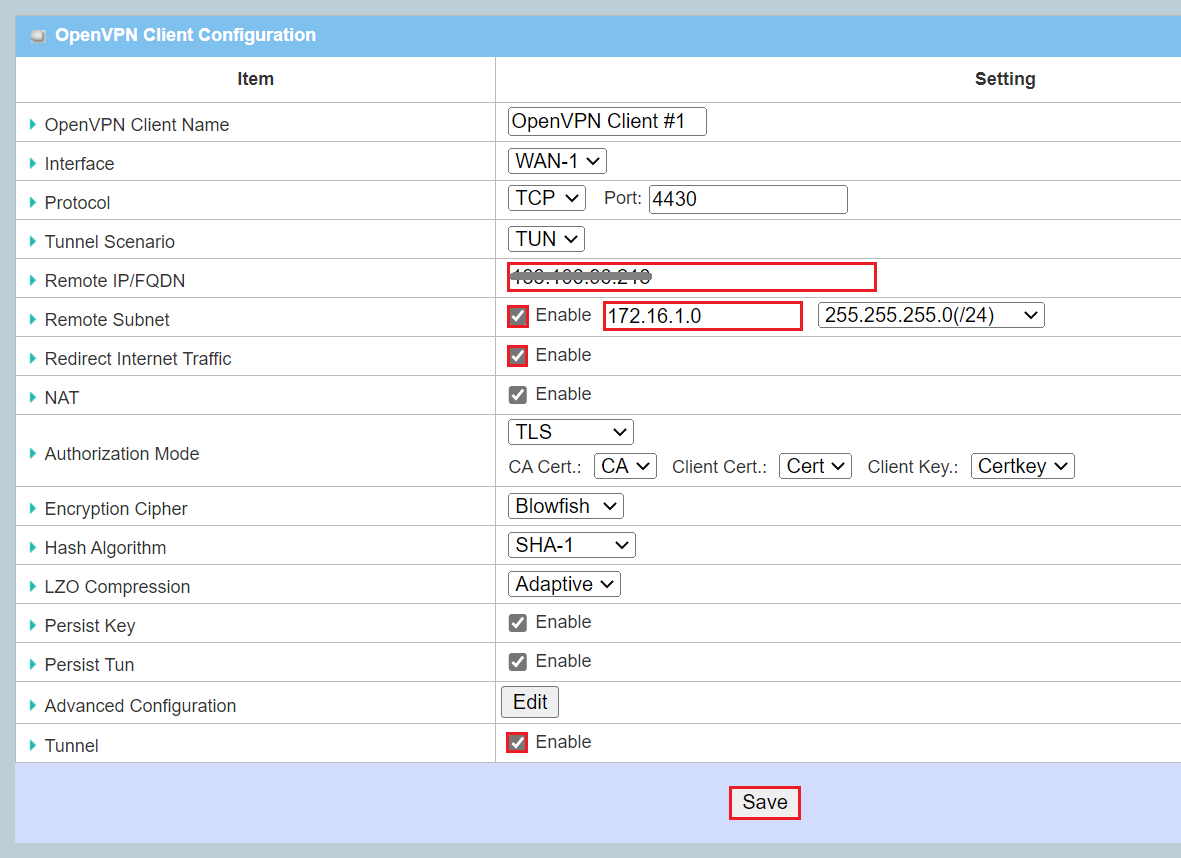Click the 'Client Key.:' label text
Image resolution: width=1181 pixels, height=858 pixels.
coord(913,467)
